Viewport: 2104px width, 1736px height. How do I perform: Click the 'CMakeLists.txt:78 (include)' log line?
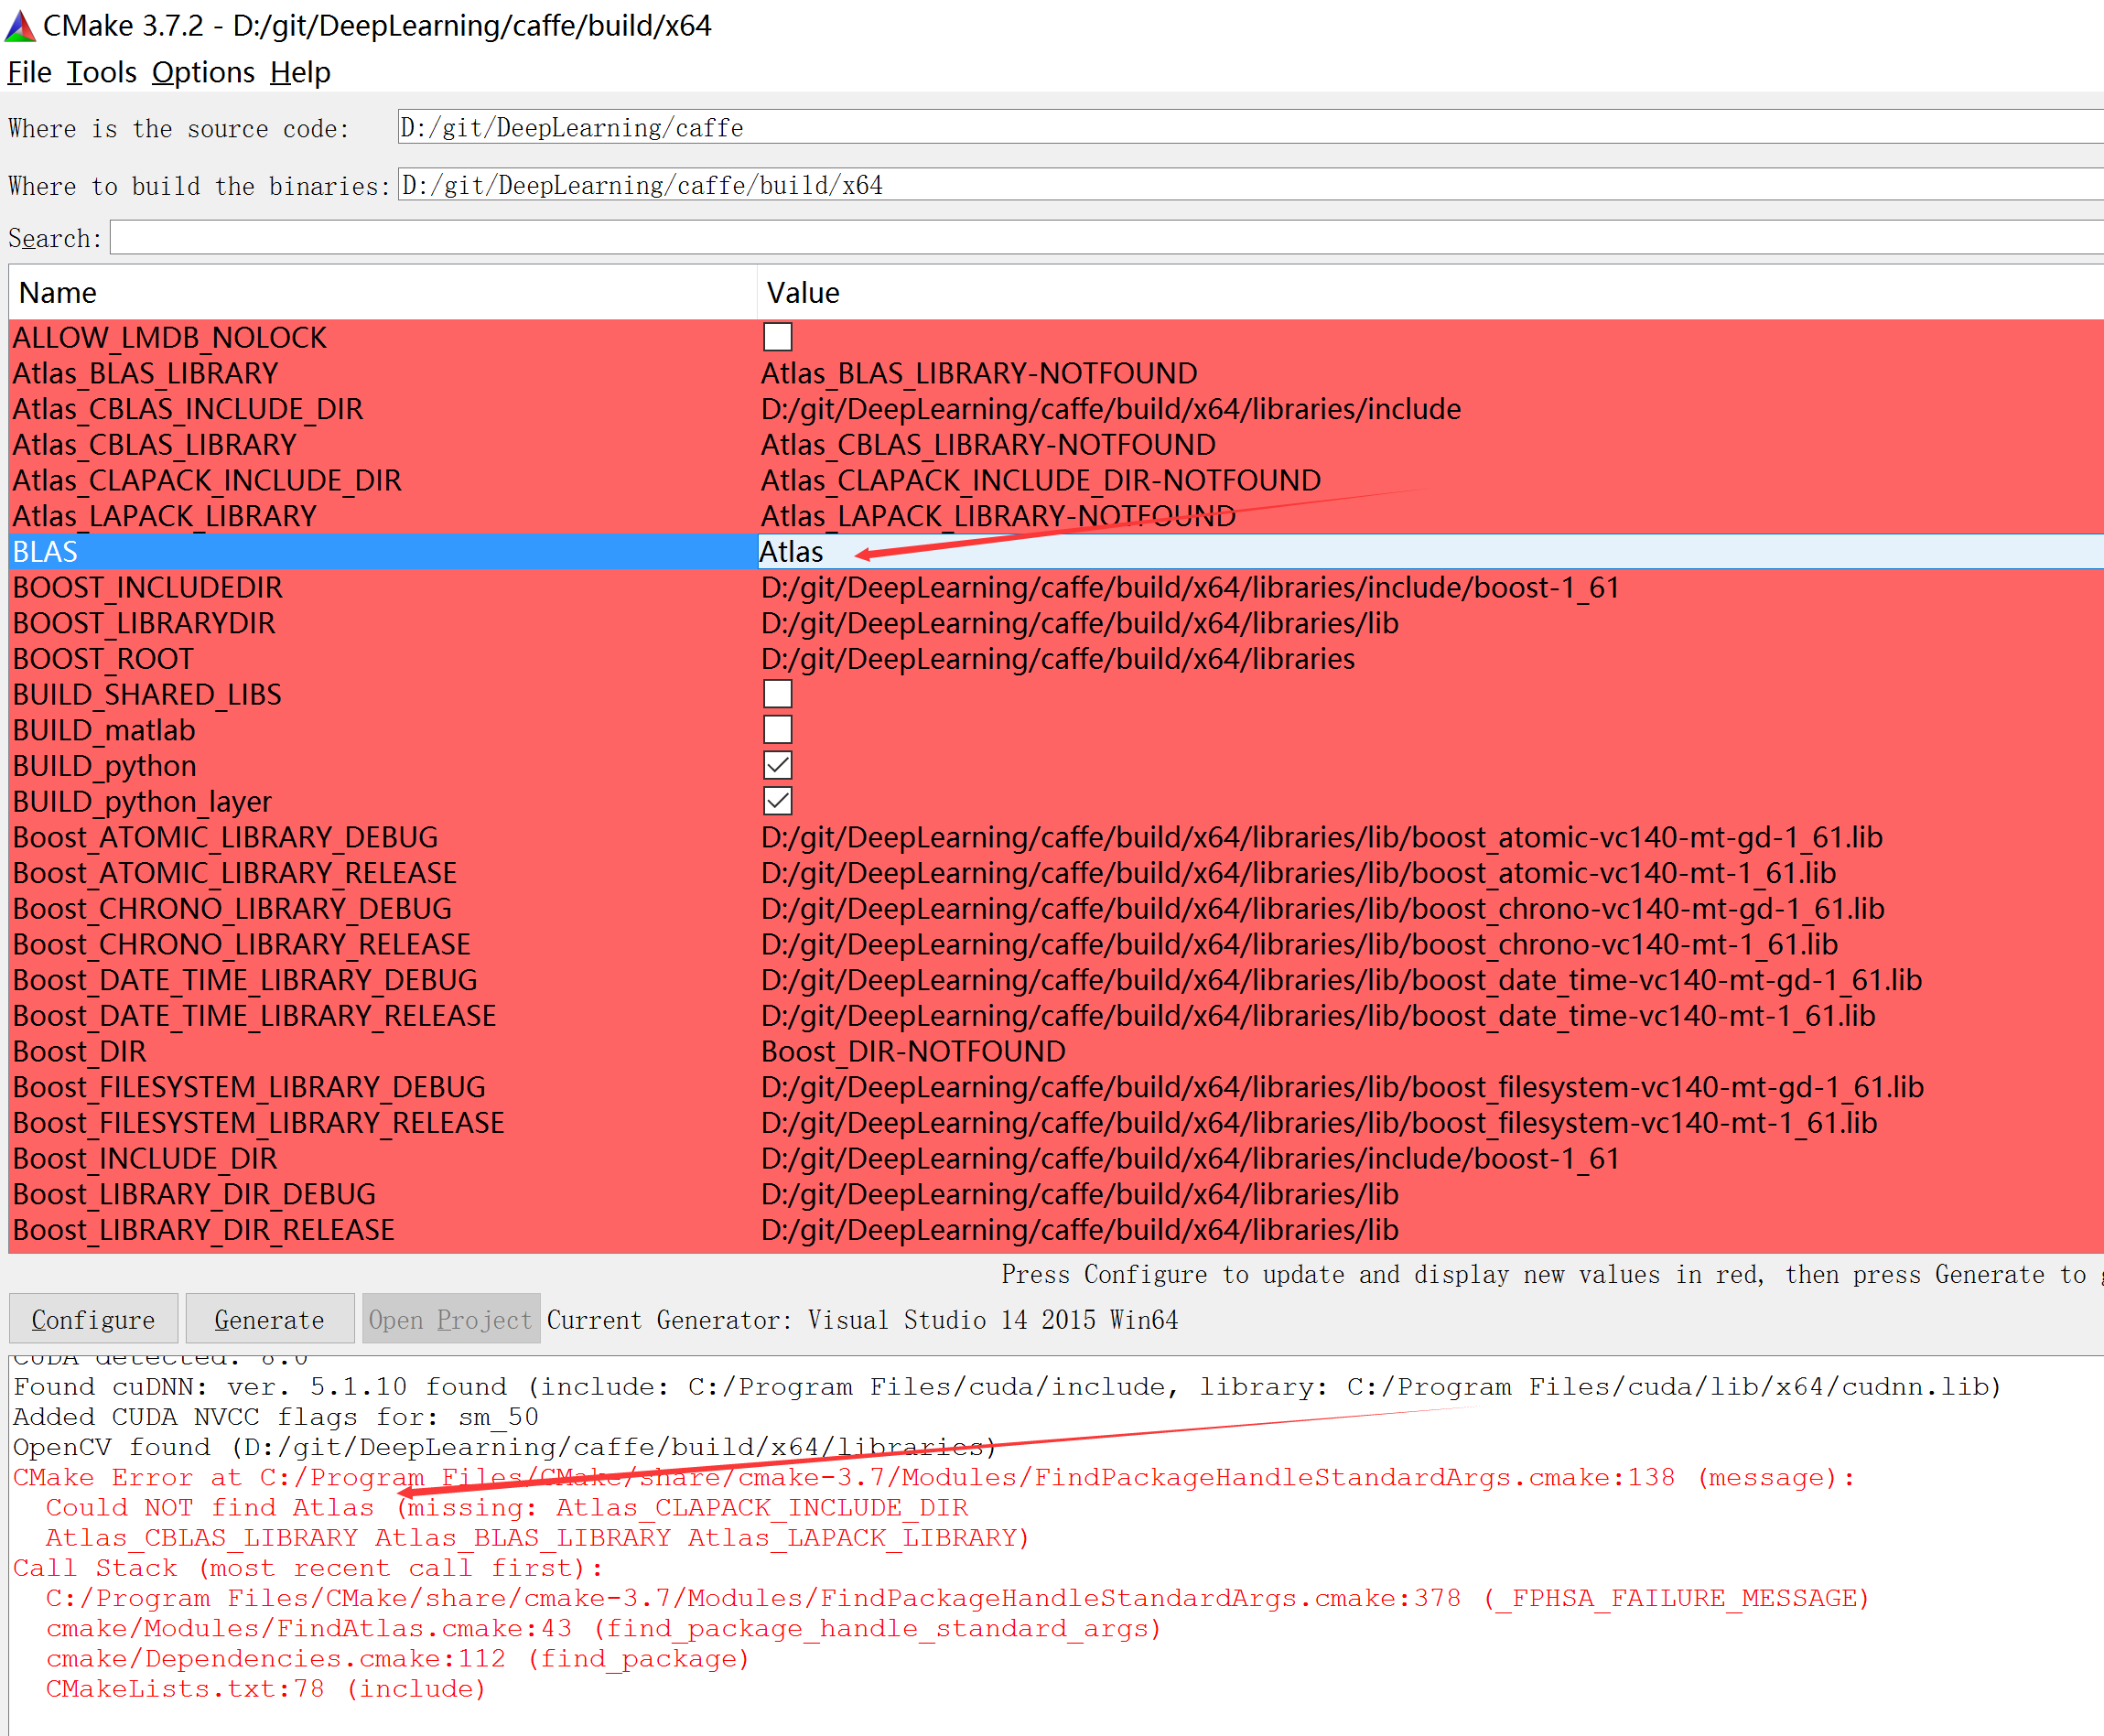(265, 1689)
